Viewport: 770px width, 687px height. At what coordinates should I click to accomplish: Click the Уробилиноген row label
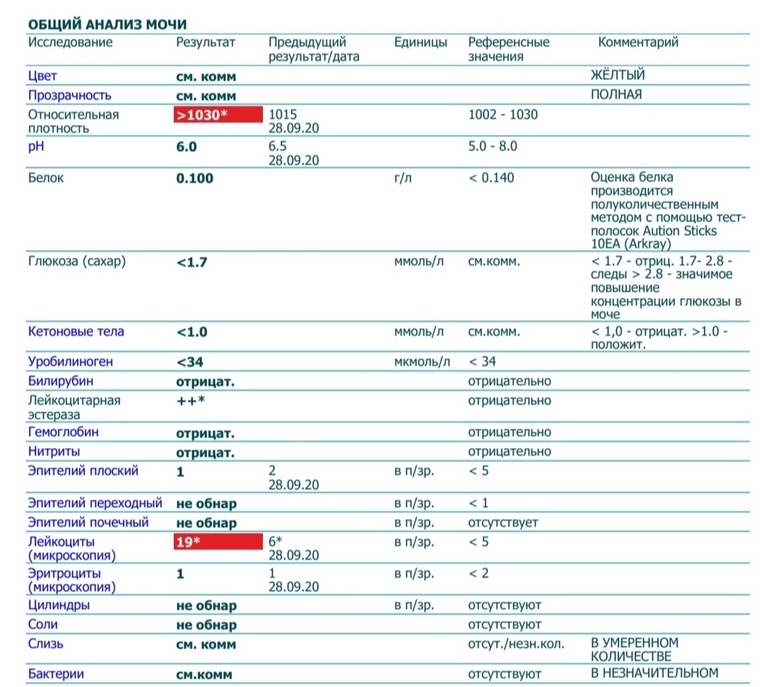70,361
